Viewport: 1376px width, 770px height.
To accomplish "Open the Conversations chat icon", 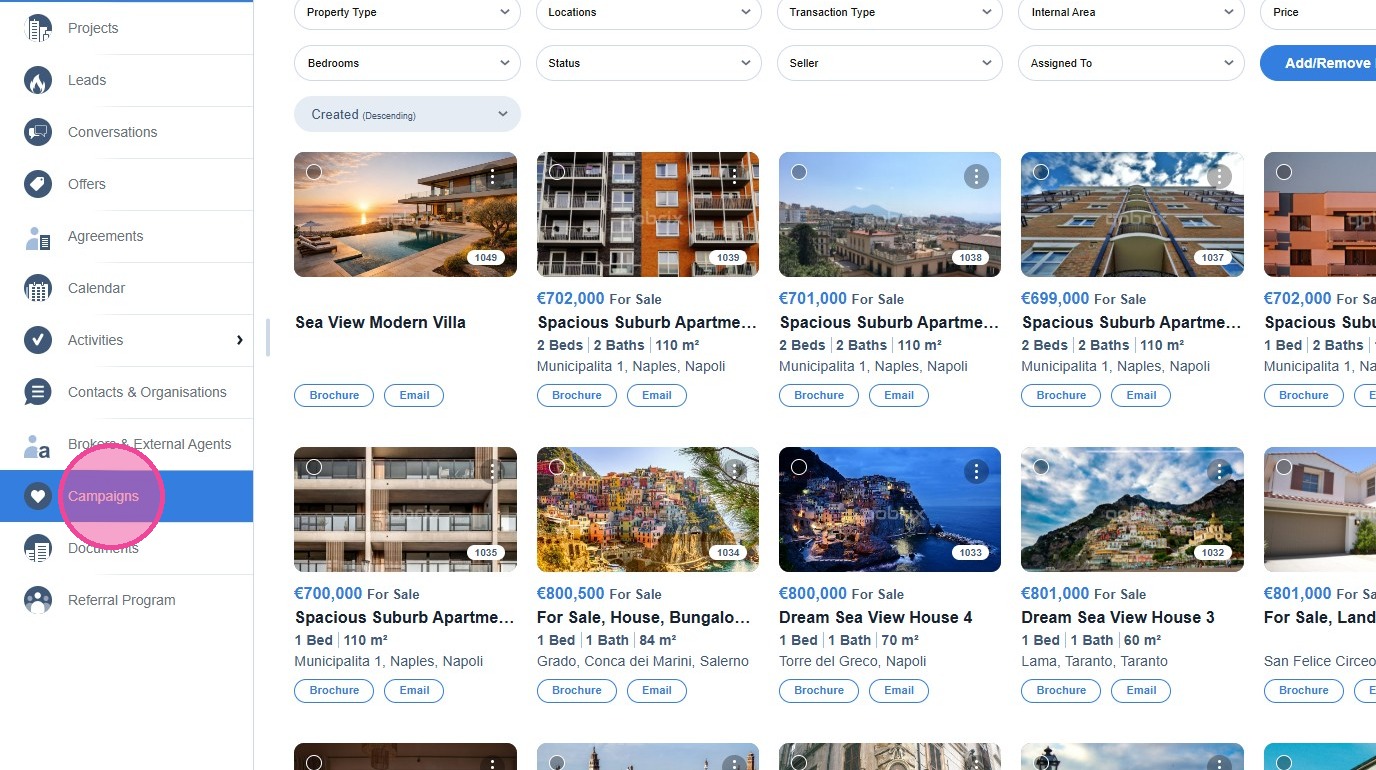I will (38, 132).
